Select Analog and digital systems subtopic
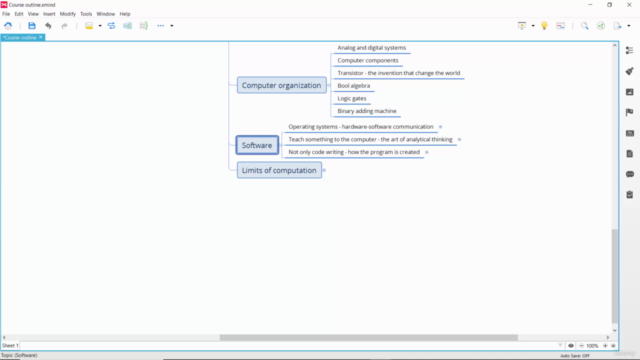This screenshot has height=360, width=640. click(x=371, y=48)
